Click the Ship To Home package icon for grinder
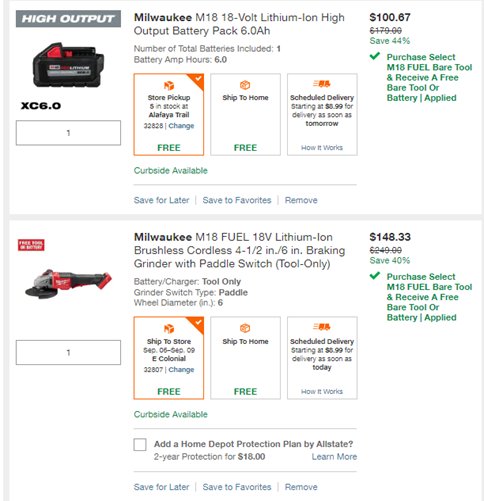Screen dimensions: 484x501 pos(245,328)
